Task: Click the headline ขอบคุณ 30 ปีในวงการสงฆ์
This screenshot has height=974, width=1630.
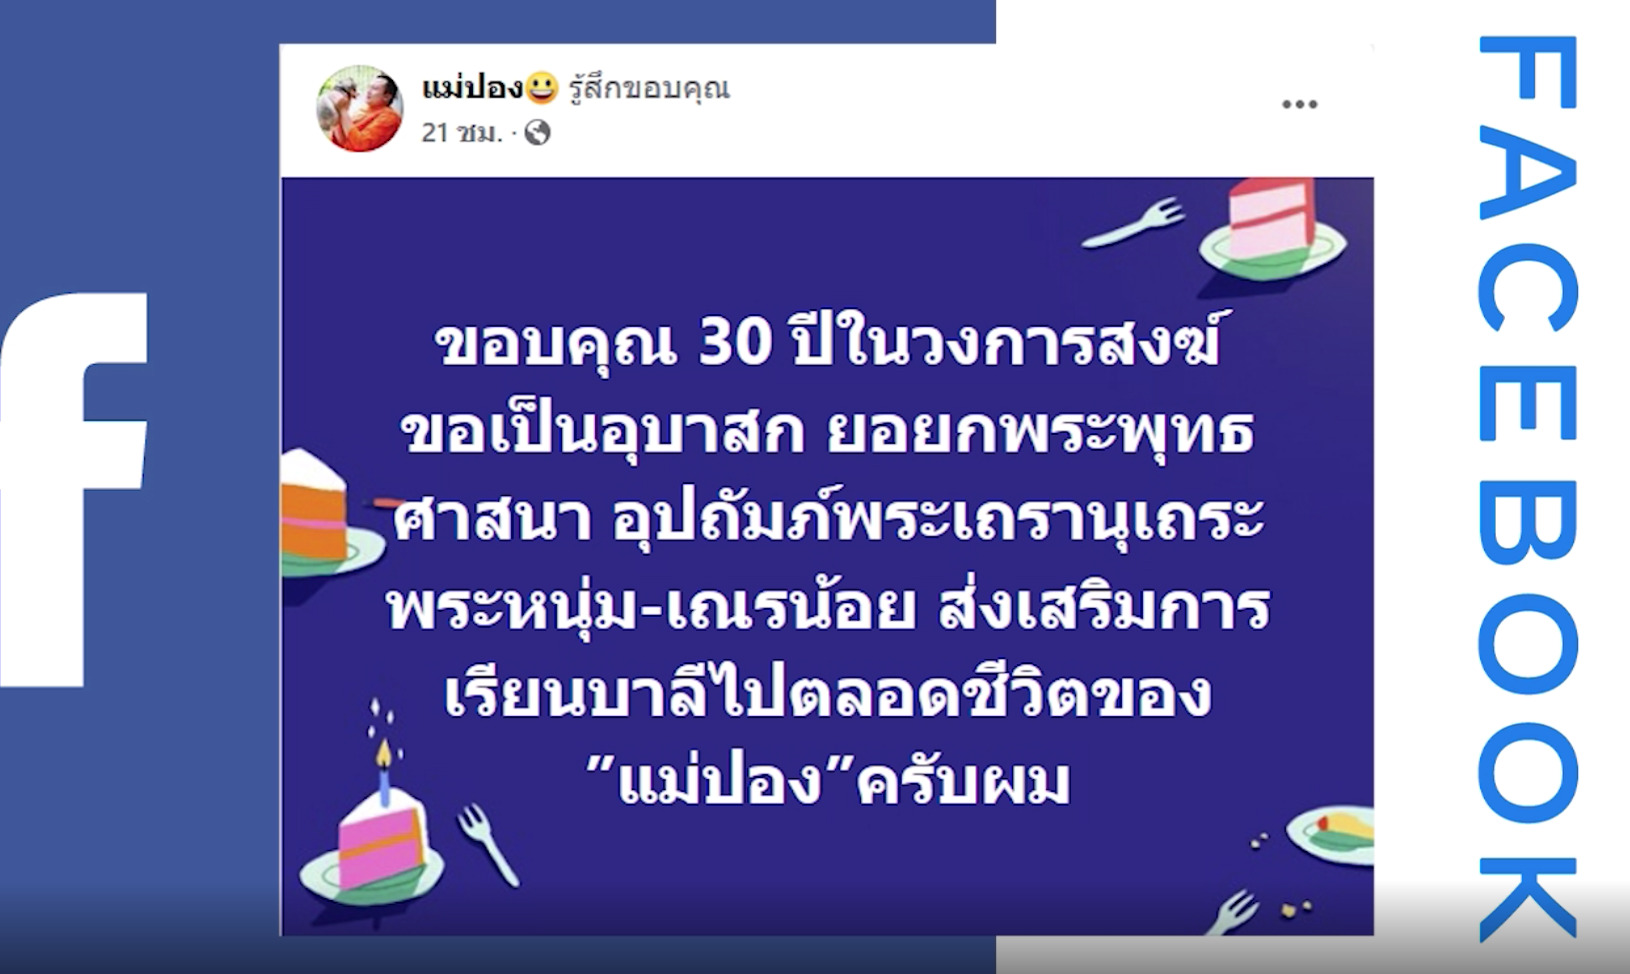Action: (x=828, y=343)
